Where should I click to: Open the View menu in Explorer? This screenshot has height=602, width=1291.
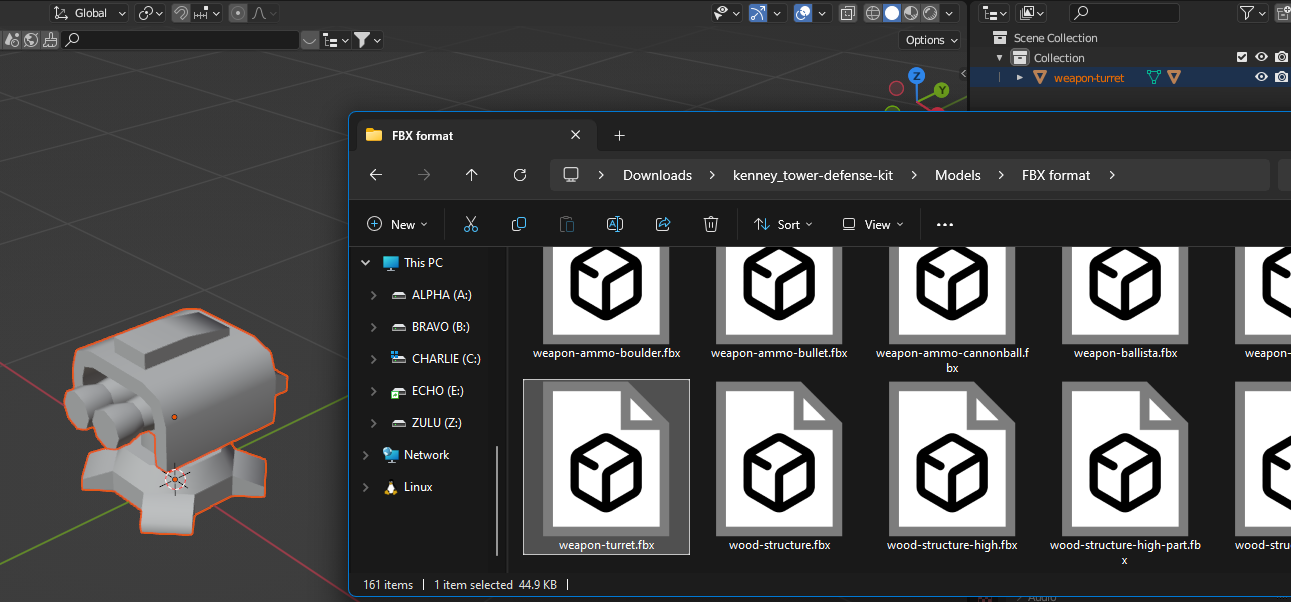pyautogui.click(x=873, y=224)
